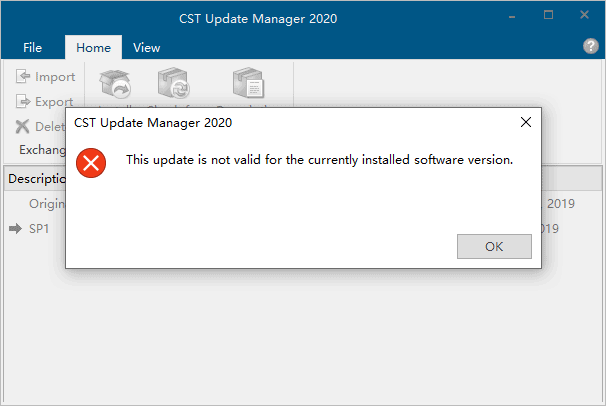The width and height of the screenshot is (606, 406).
Task: Maximize the CST Update Manager window
Action: [548, 15]
